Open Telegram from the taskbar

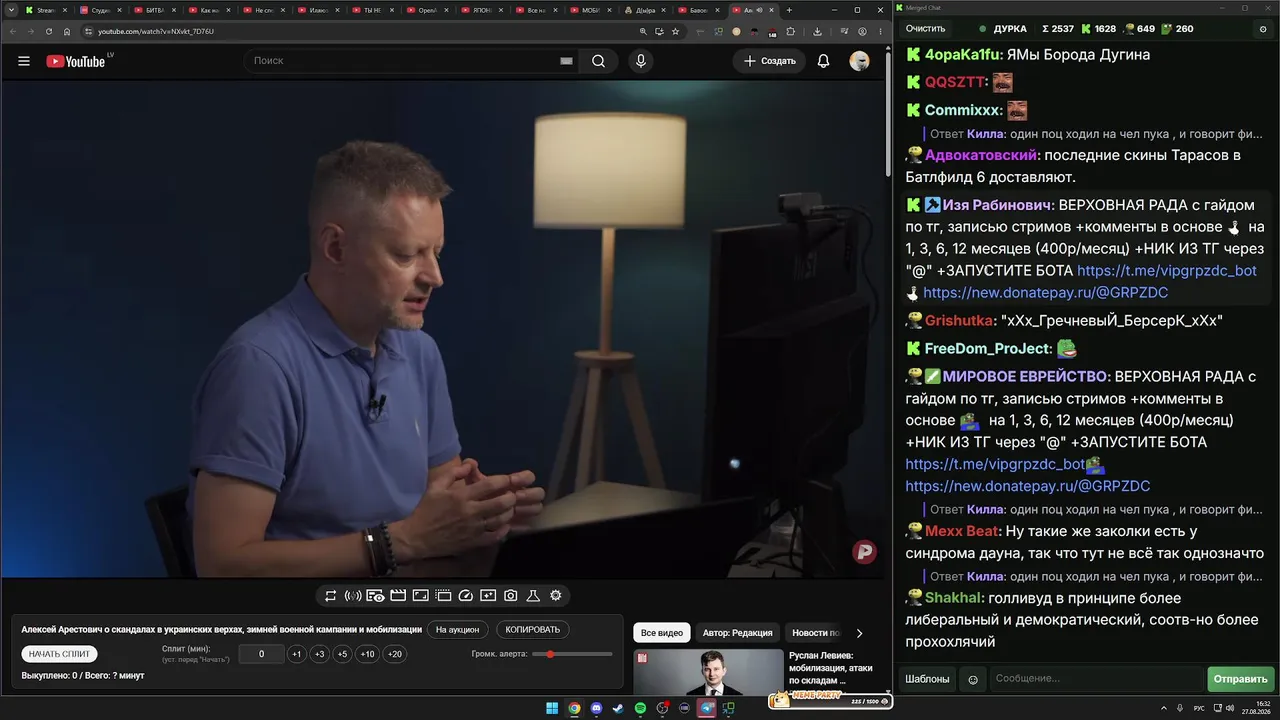[706, 709]
